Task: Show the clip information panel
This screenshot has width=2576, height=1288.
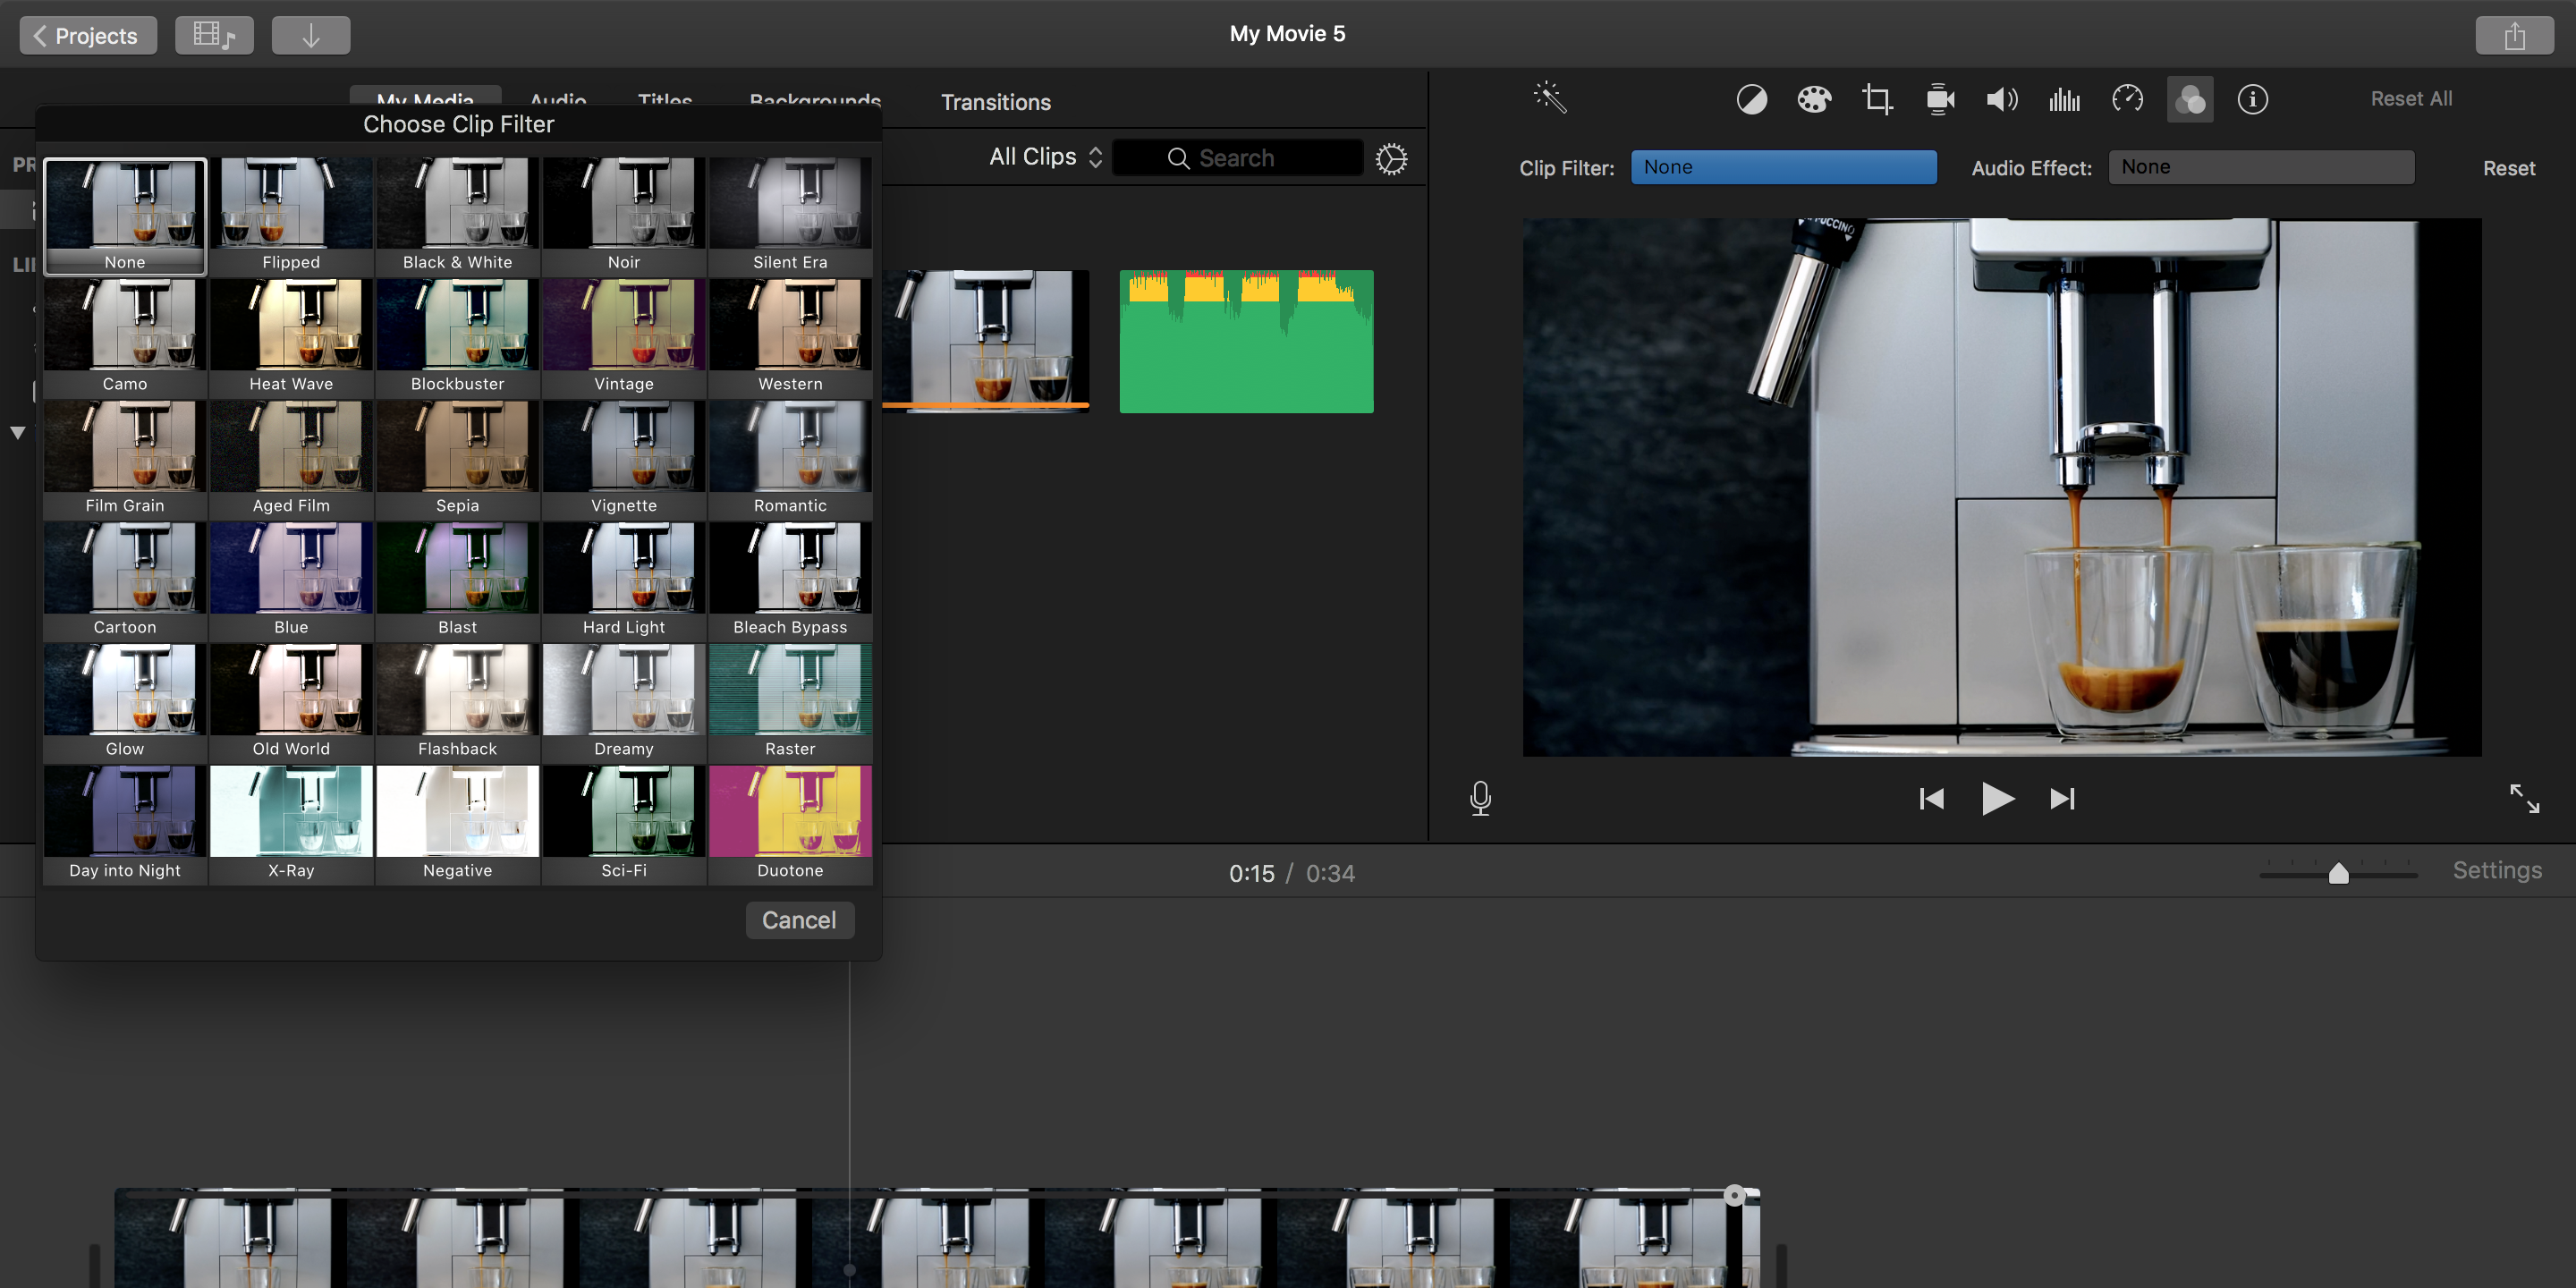Action: tap(2253, 99)
